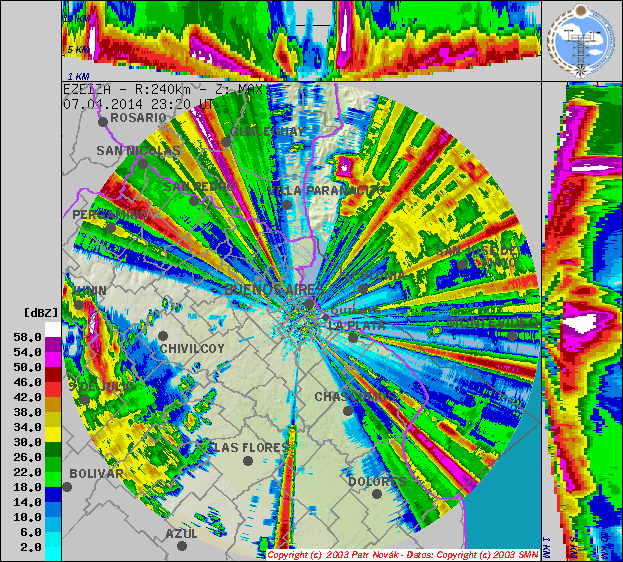
Task: Click the BOLIVAR city label
Action: 96,474
